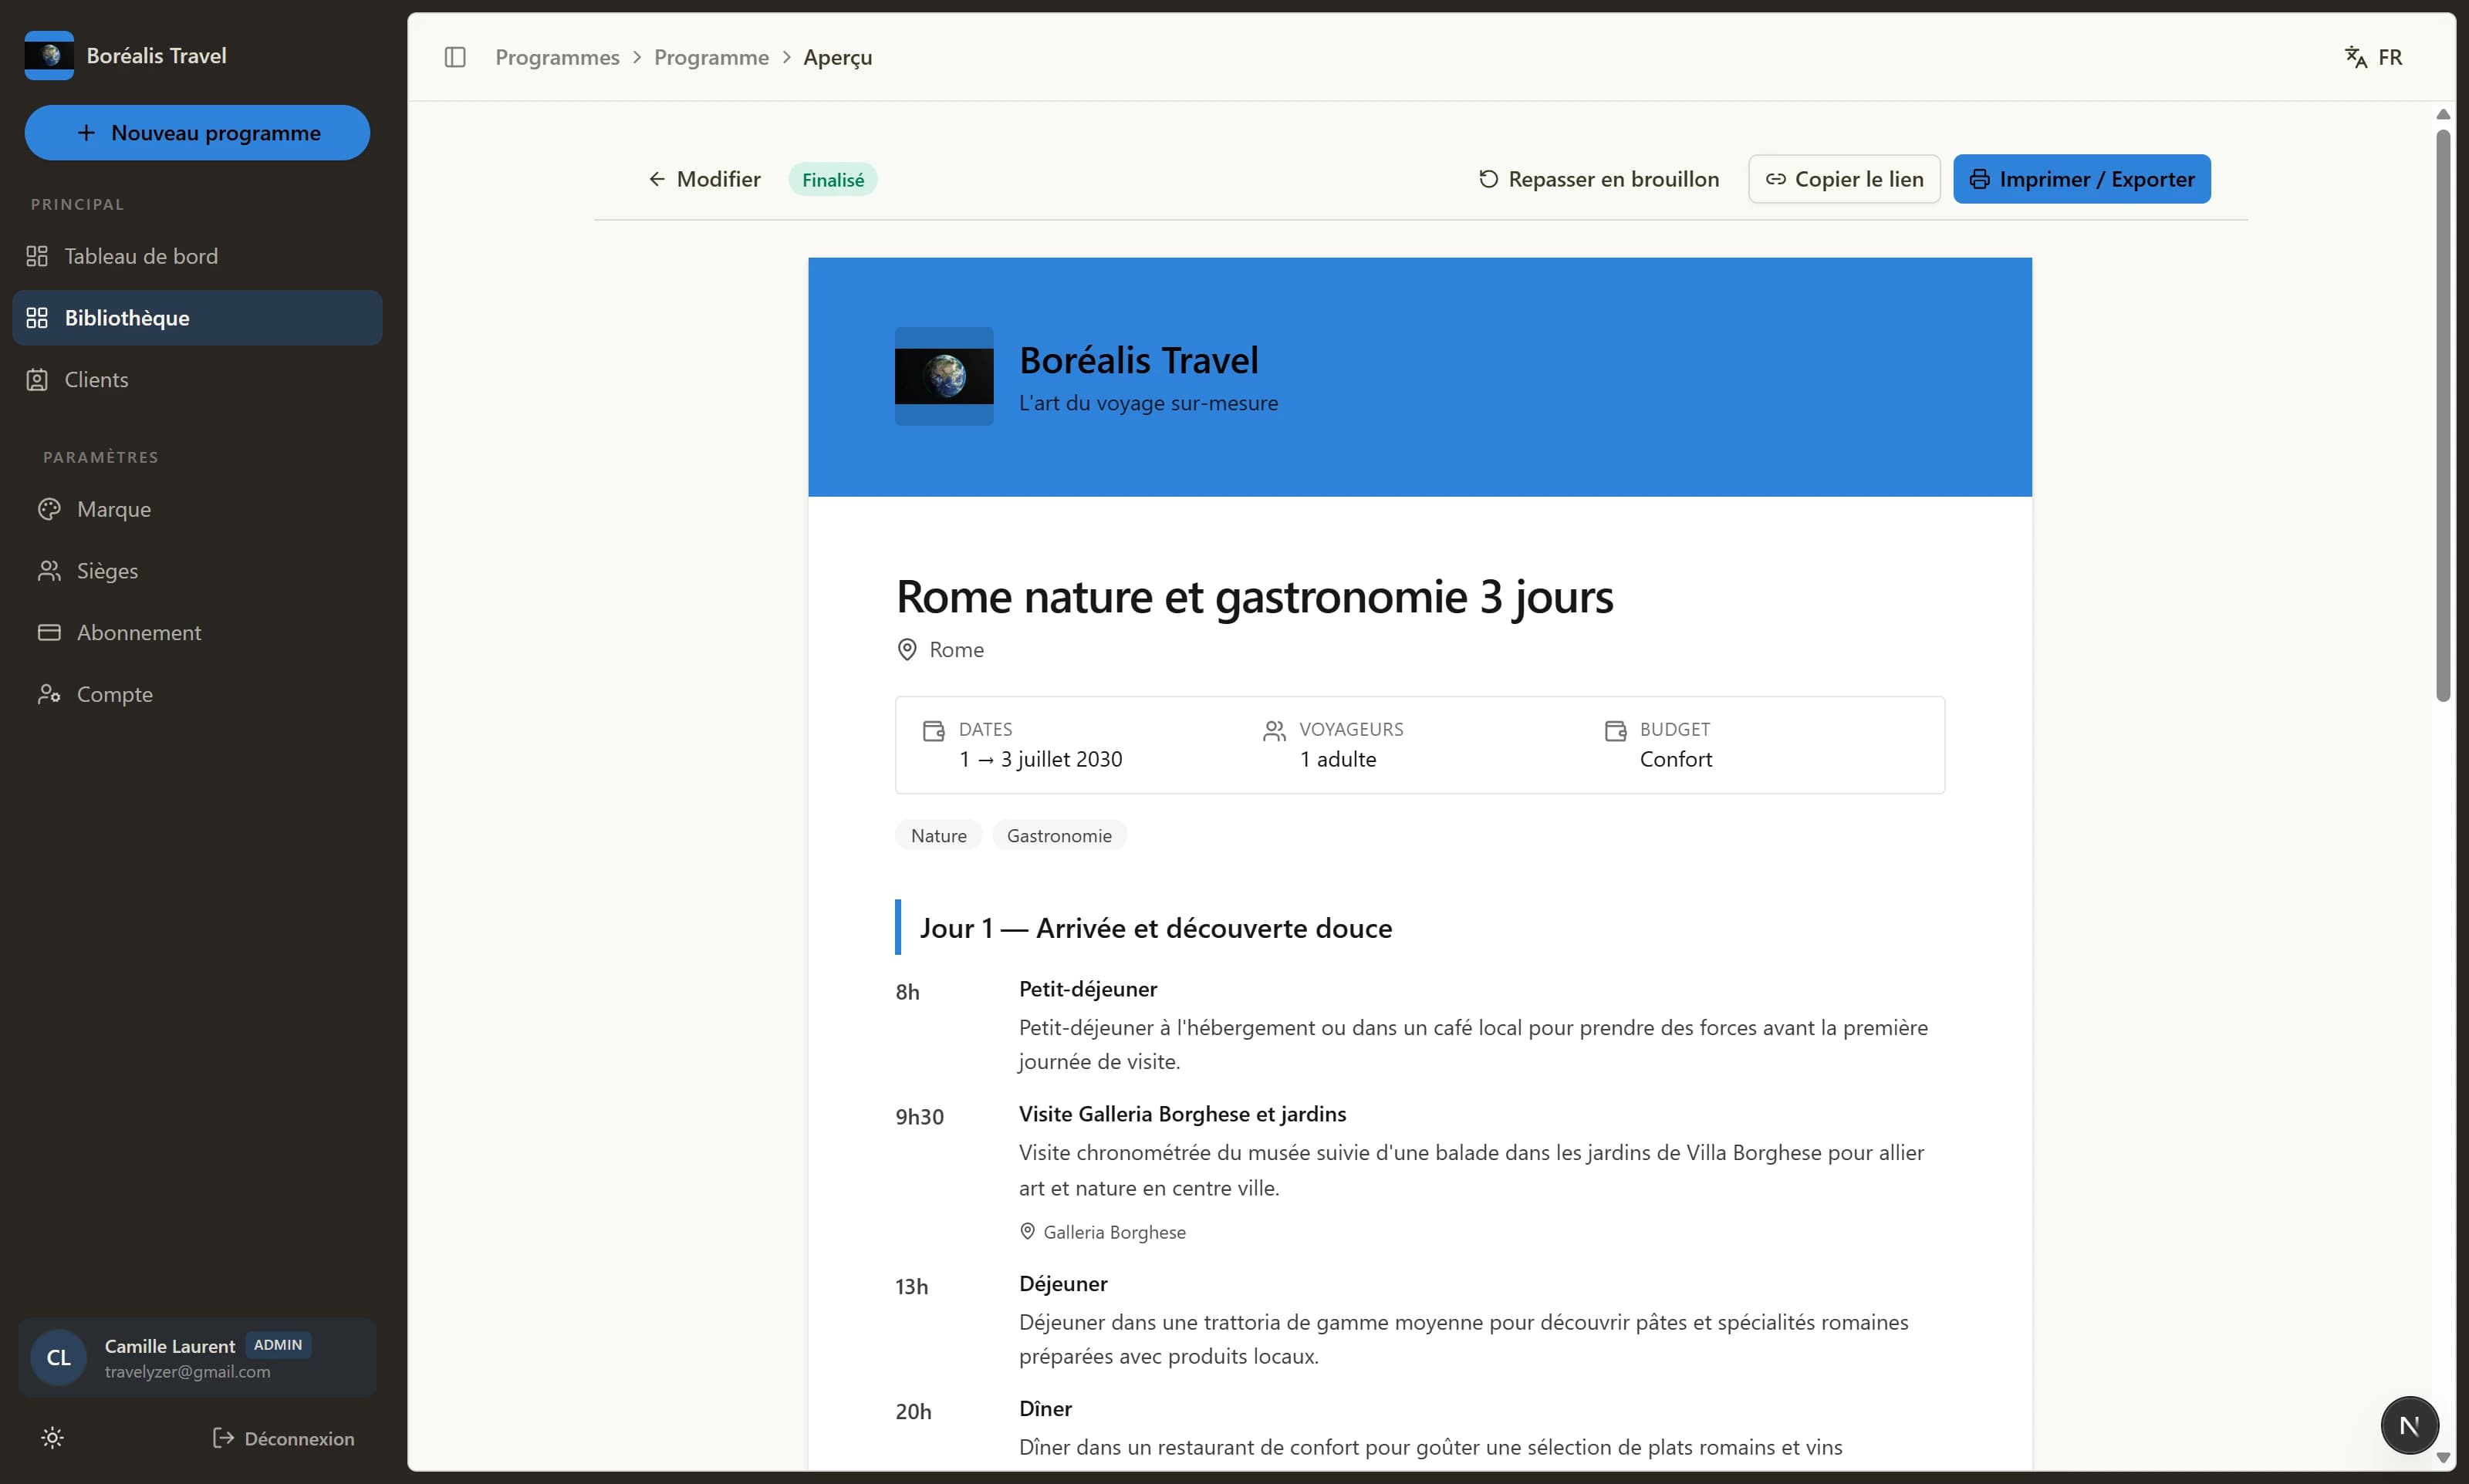
Task: Click the translate language icon
Action: pyautogui.click(x=2356, y=57)
